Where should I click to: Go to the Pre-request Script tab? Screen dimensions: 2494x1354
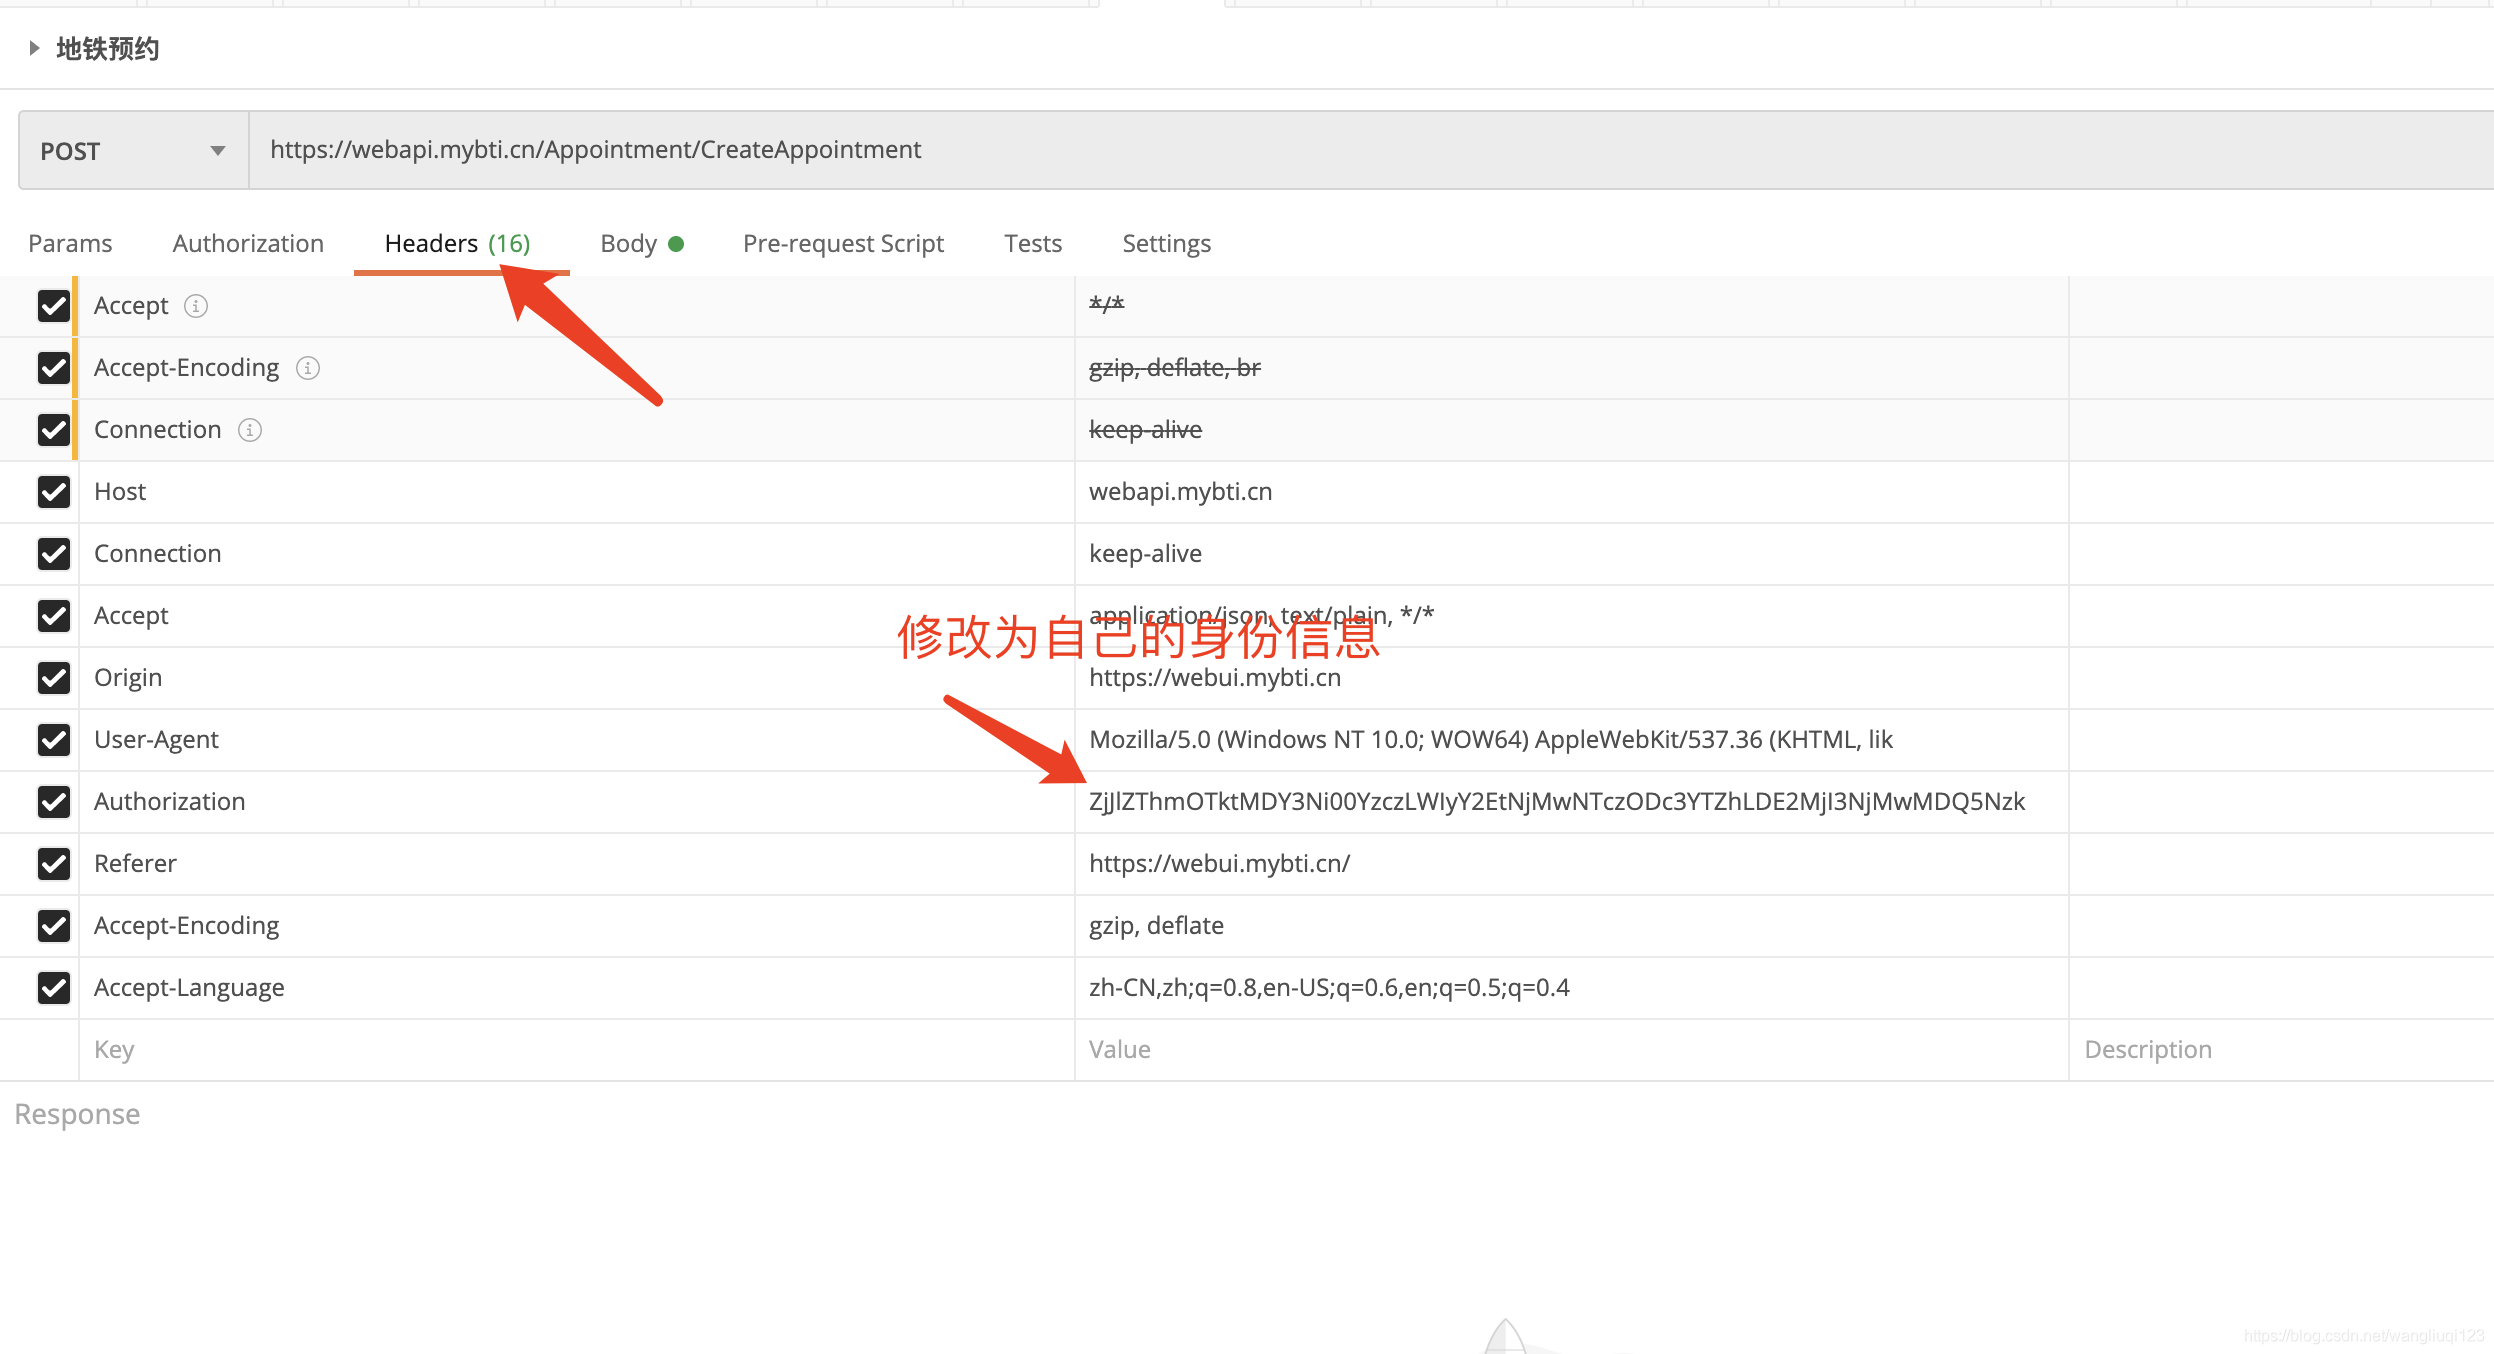click(x=843, y=244)
